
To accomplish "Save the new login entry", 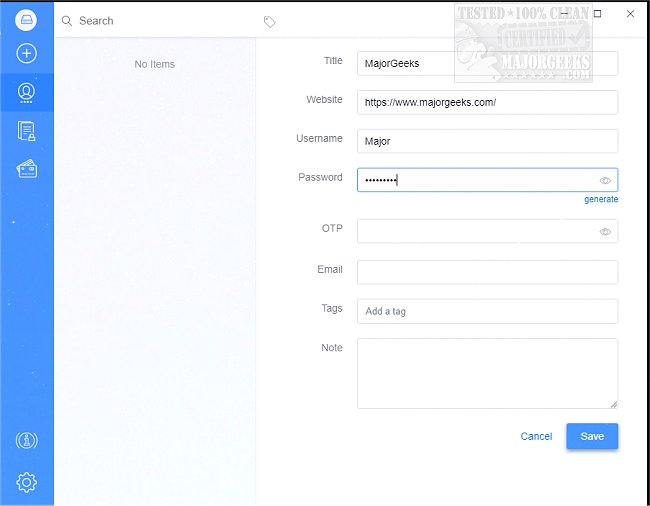I will click(x=592, y=436).
